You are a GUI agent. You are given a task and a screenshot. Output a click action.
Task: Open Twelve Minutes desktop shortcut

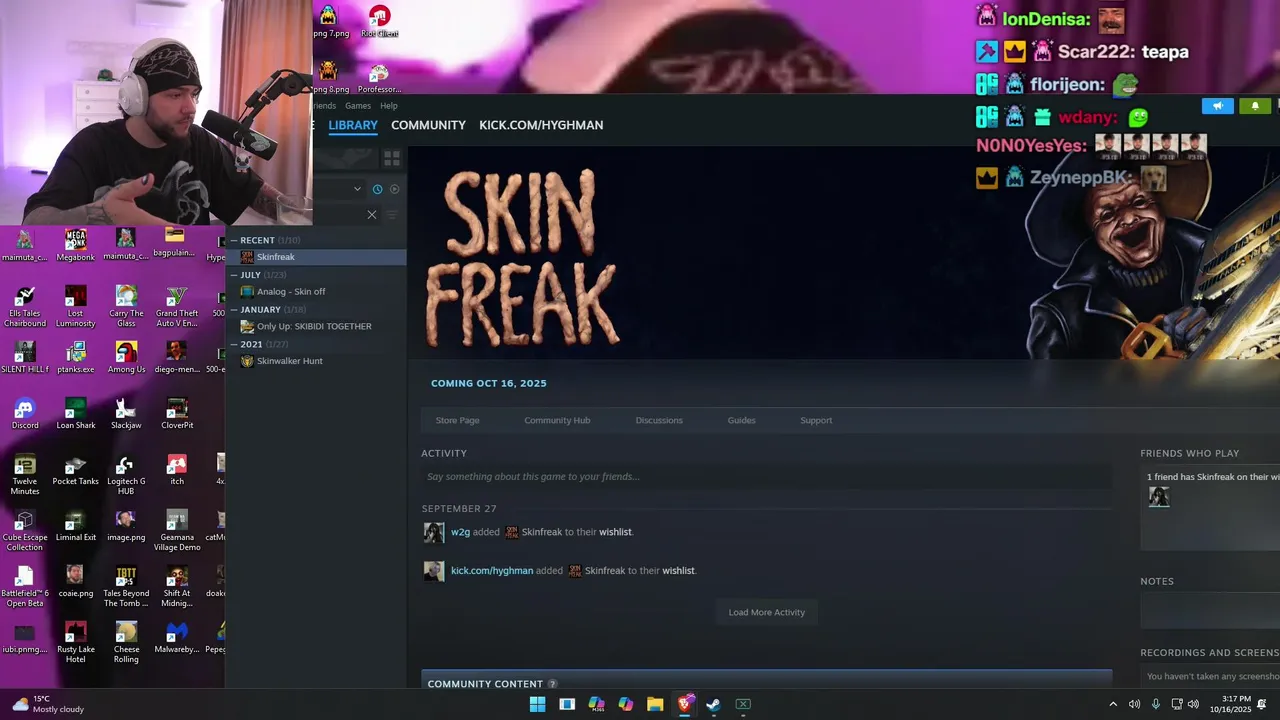click(25, 475)
